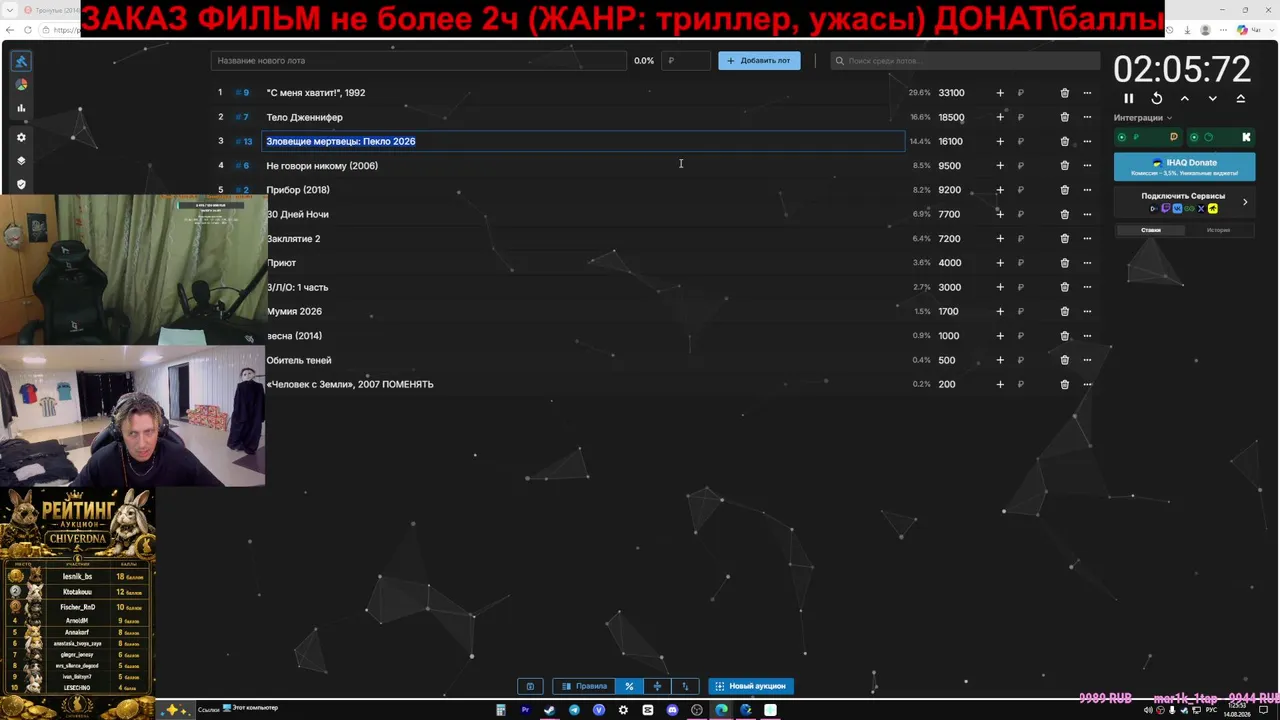Open the IHAQ Donate banner
1280x720 pixels.
tap(1184, 167)
